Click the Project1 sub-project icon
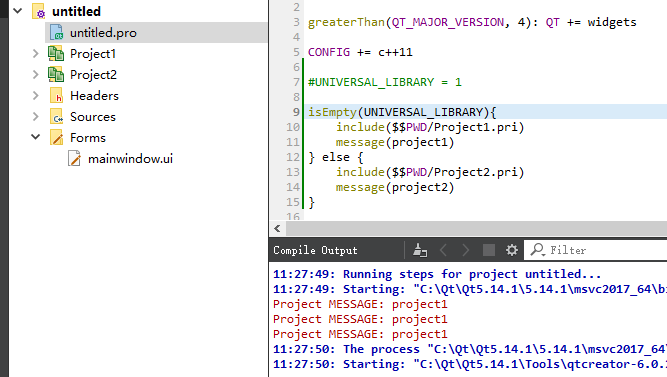Image resolution: width=667 pixels, height=377 pixels. click(56, 54)
